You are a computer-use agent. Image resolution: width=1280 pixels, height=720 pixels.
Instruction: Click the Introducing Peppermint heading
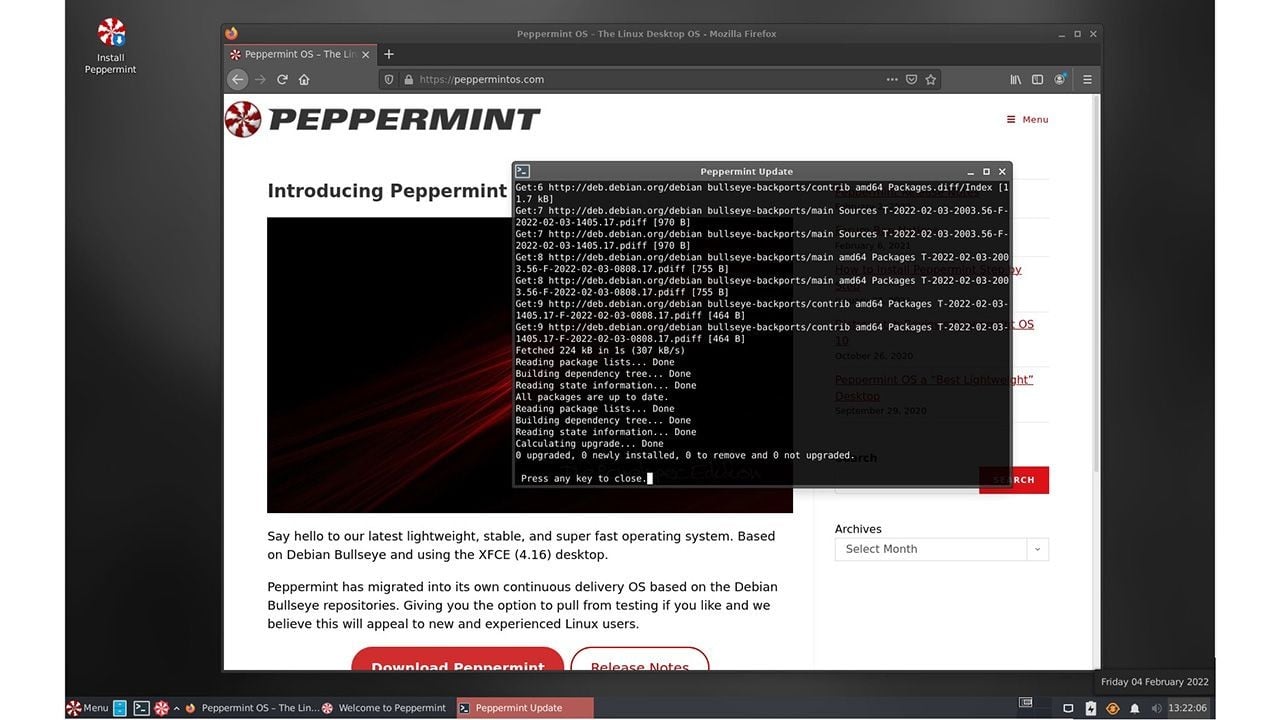pos(387,191)
